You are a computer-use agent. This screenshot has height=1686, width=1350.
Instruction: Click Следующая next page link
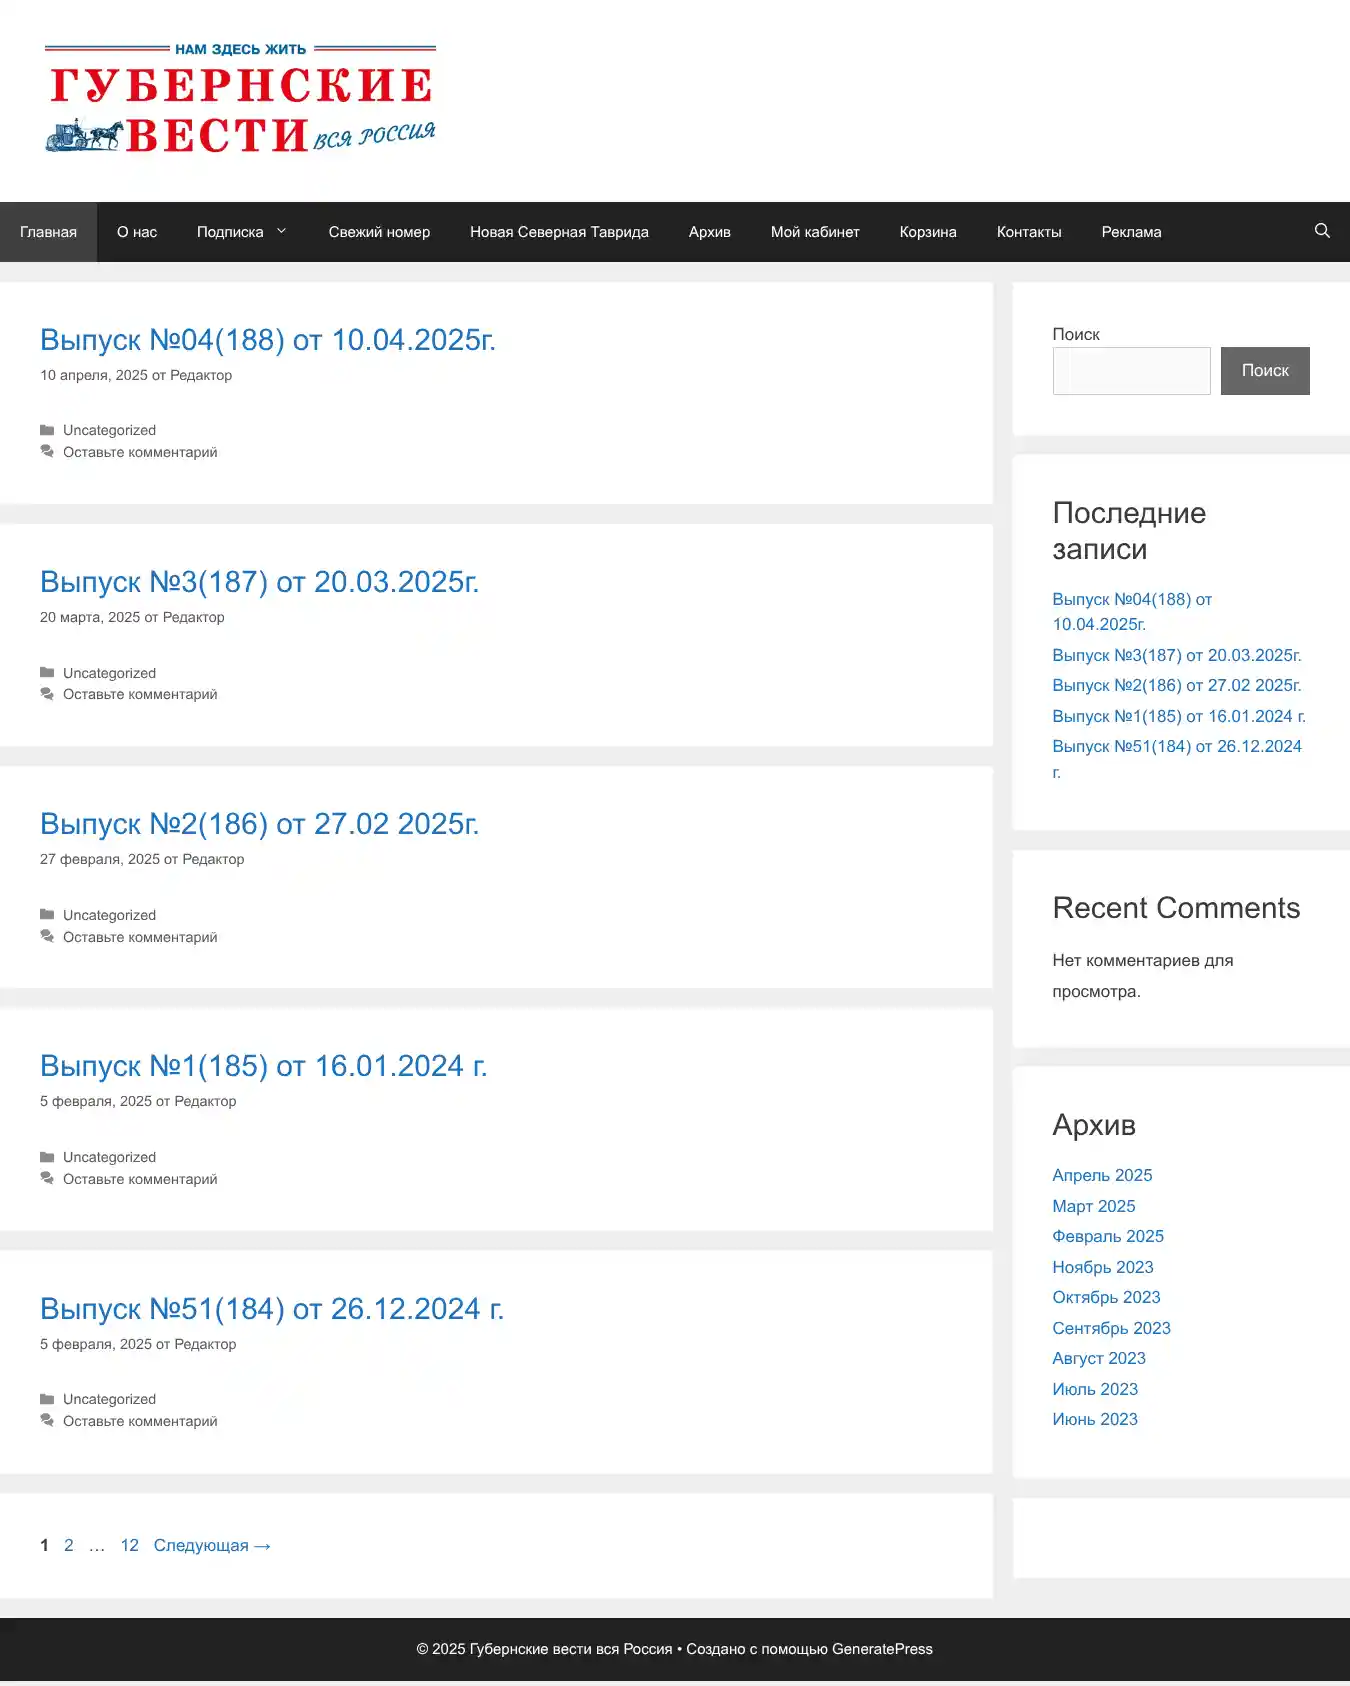pos(212,1545)
